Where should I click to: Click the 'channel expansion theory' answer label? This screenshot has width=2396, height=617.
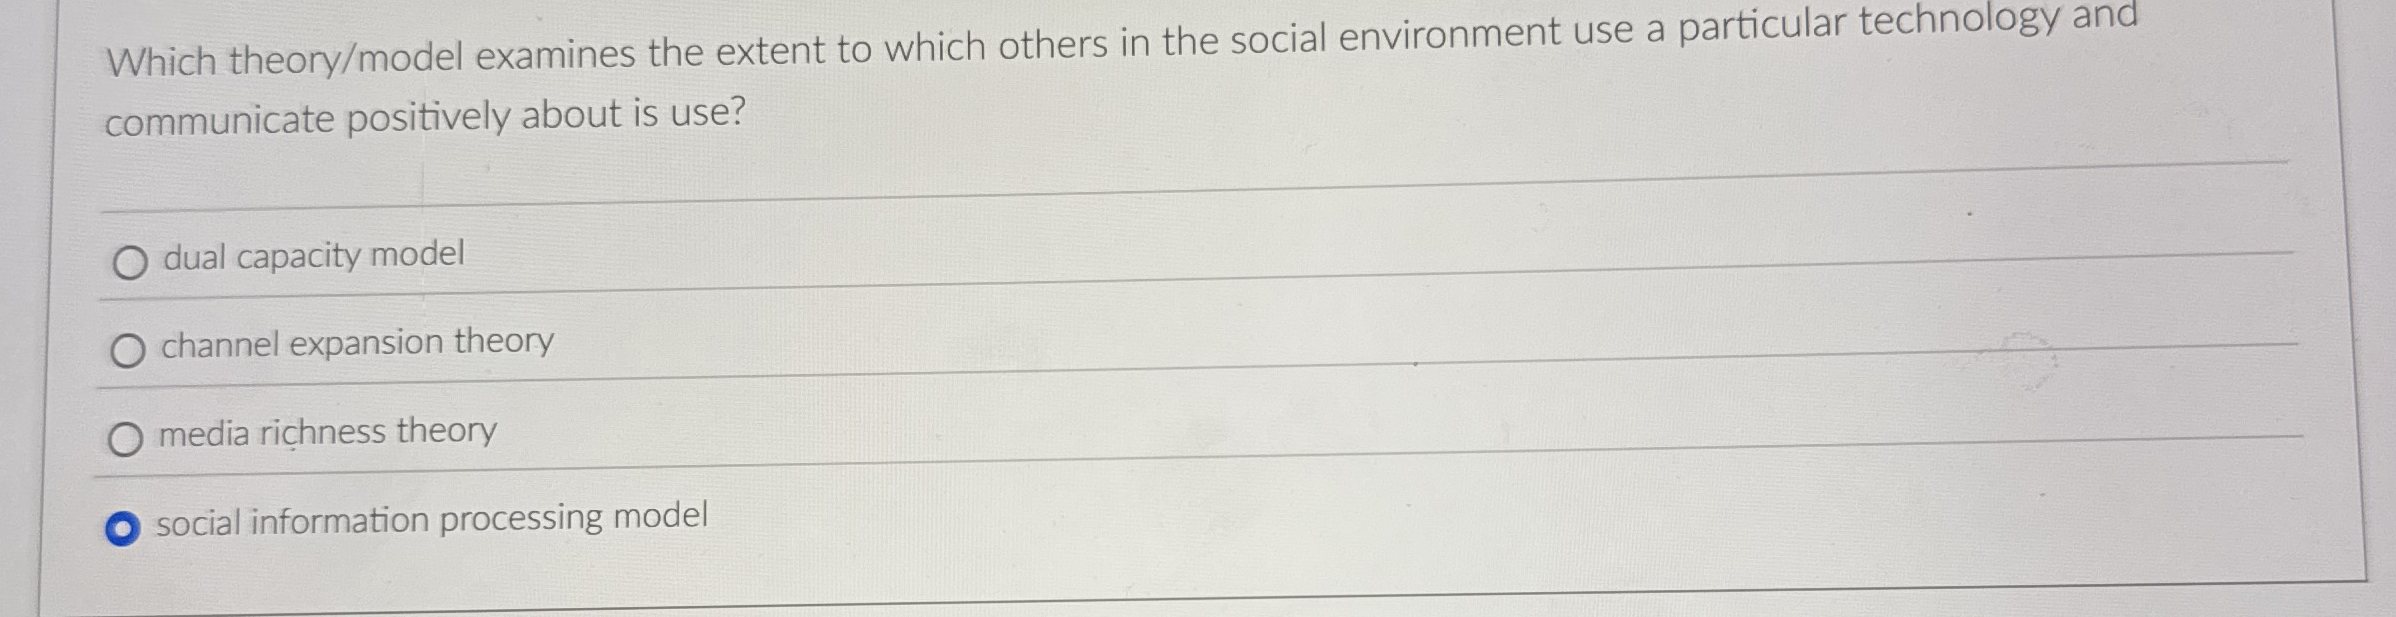pos(357,343)
